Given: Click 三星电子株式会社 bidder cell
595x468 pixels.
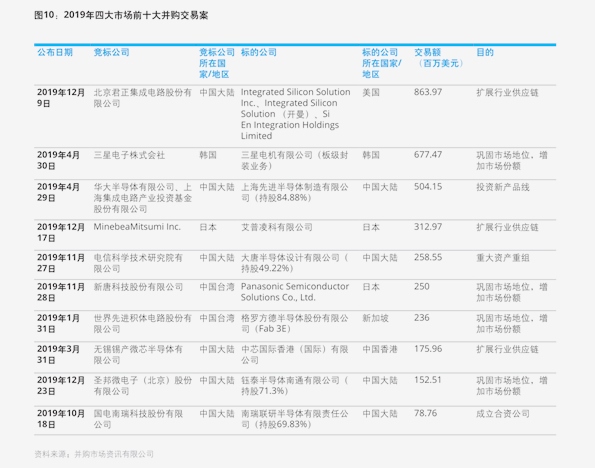Looking at the screenshot, I should coord(129,155).
